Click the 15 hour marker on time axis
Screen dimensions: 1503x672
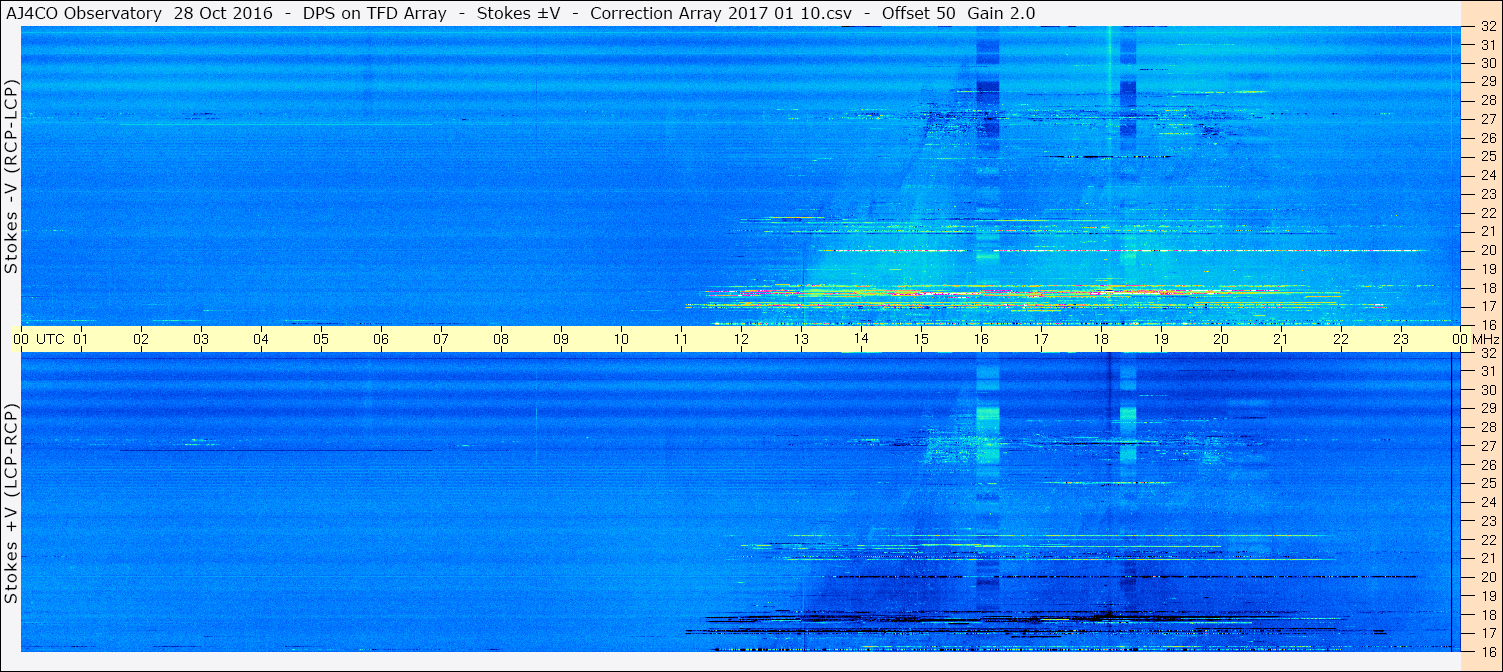(x=922, y=340)
